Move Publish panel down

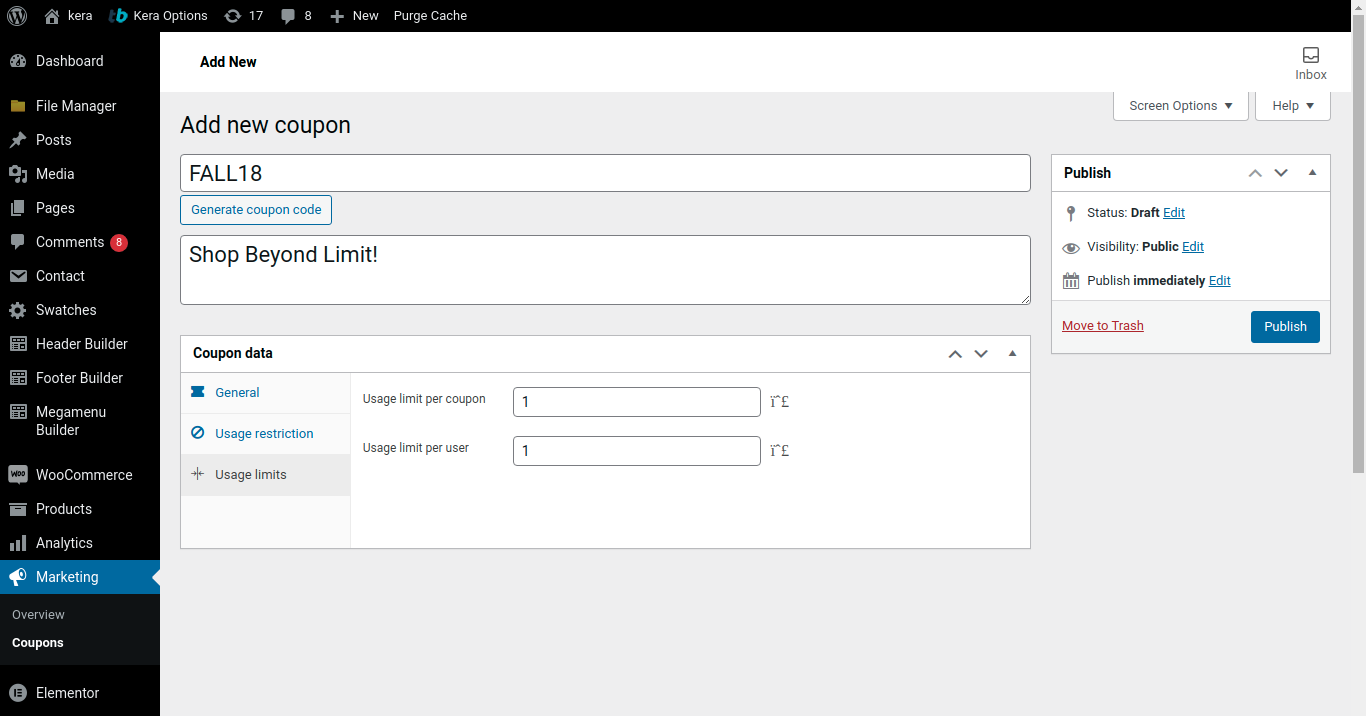1281,173
